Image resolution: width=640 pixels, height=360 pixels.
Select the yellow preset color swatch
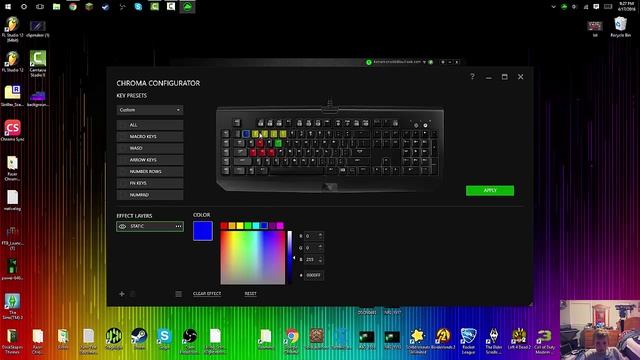tap(240, 226)
